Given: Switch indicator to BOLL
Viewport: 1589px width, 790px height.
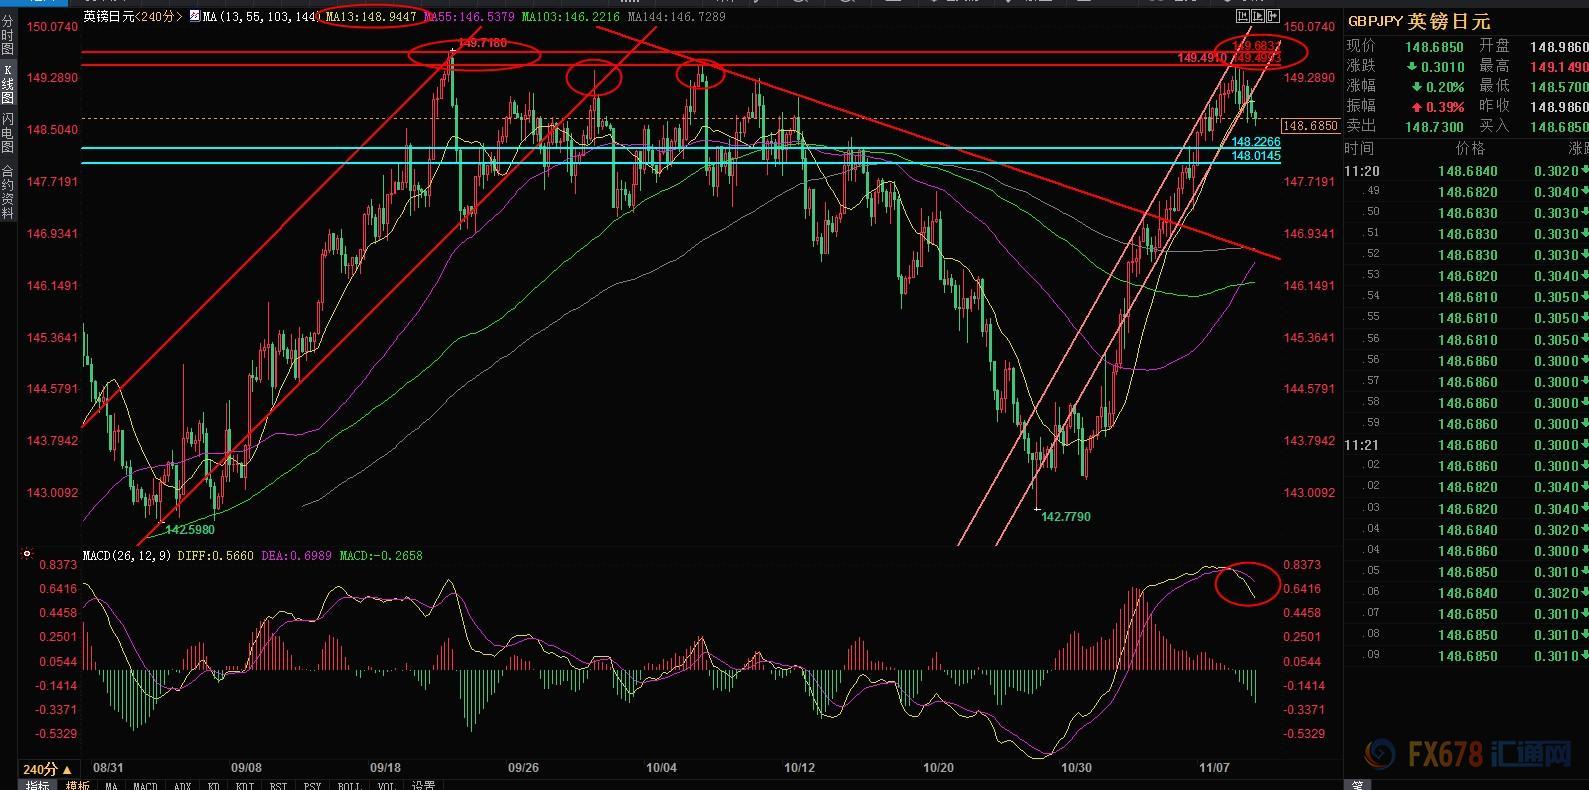Looking at the screenshot, I should pyautogui.click(x=349, y=785).
